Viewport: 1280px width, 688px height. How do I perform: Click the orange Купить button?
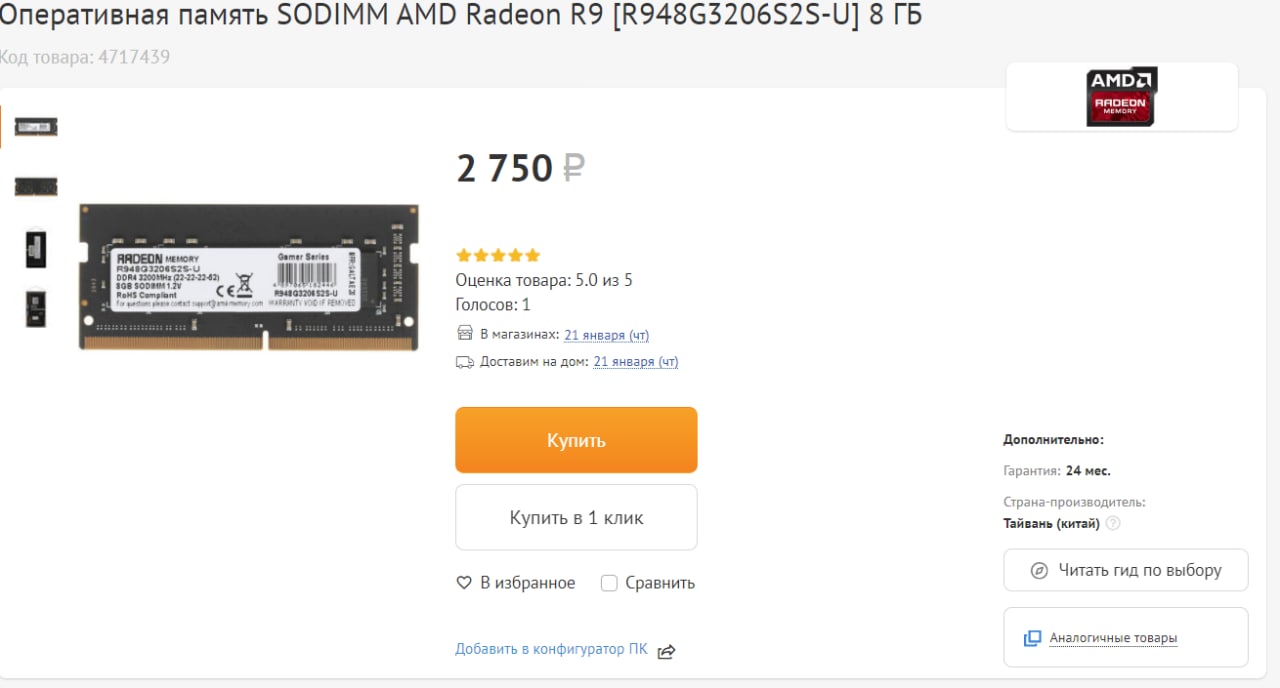(576, 440)
